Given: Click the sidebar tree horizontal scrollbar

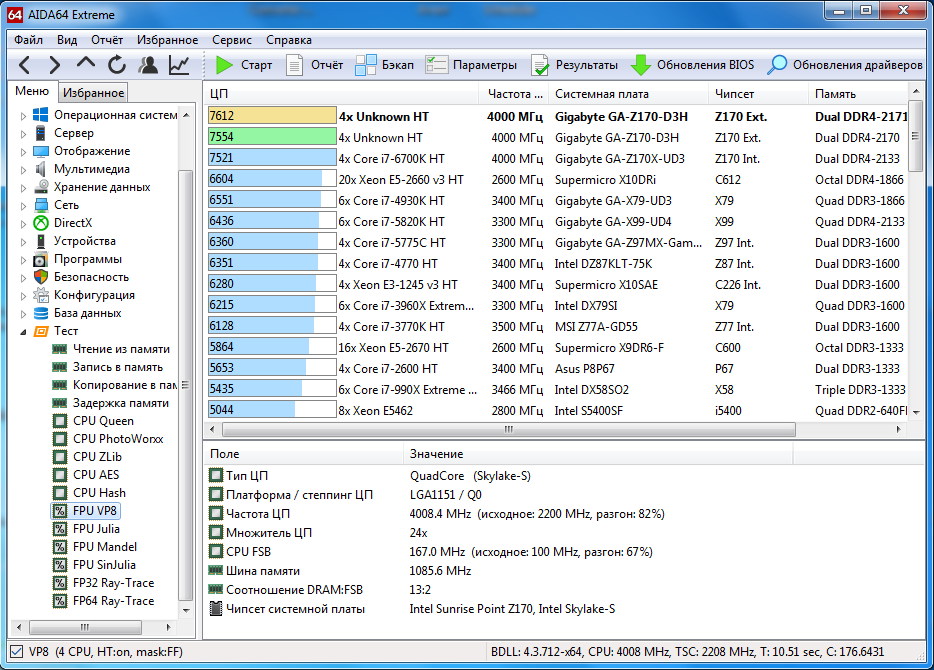Looking at the screenshot, I should (85, 627).
